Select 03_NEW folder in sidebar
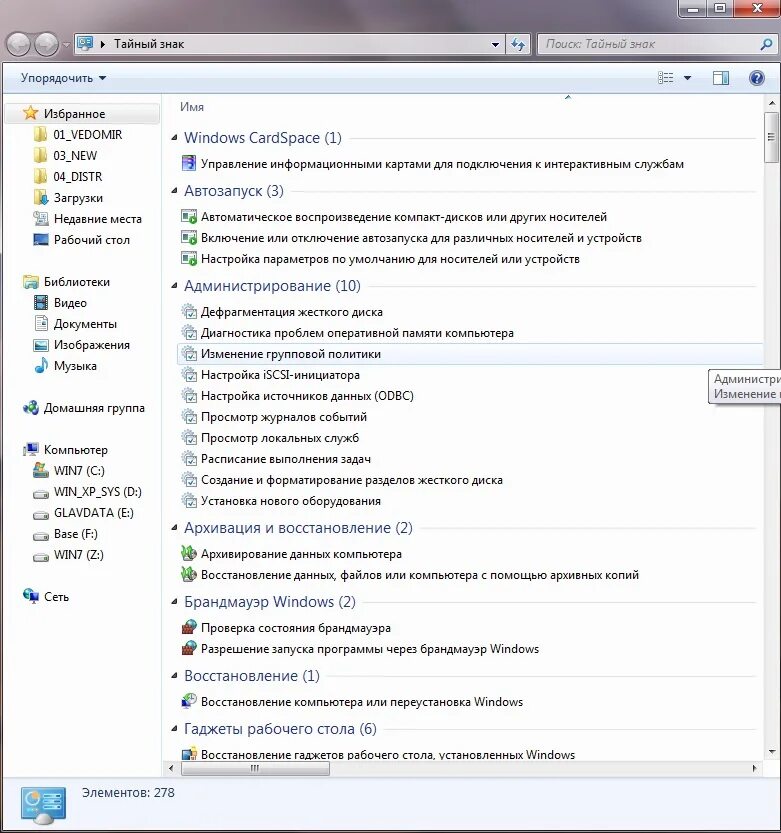This screenshot has width=781, height=833. pos(75,156)
